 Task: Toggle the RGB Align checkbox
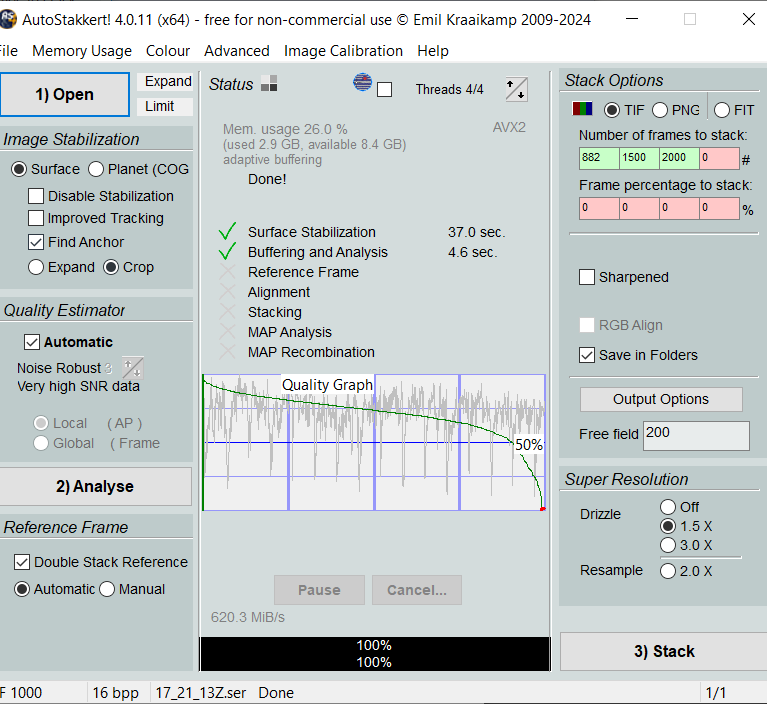click(x=621, y=325)
